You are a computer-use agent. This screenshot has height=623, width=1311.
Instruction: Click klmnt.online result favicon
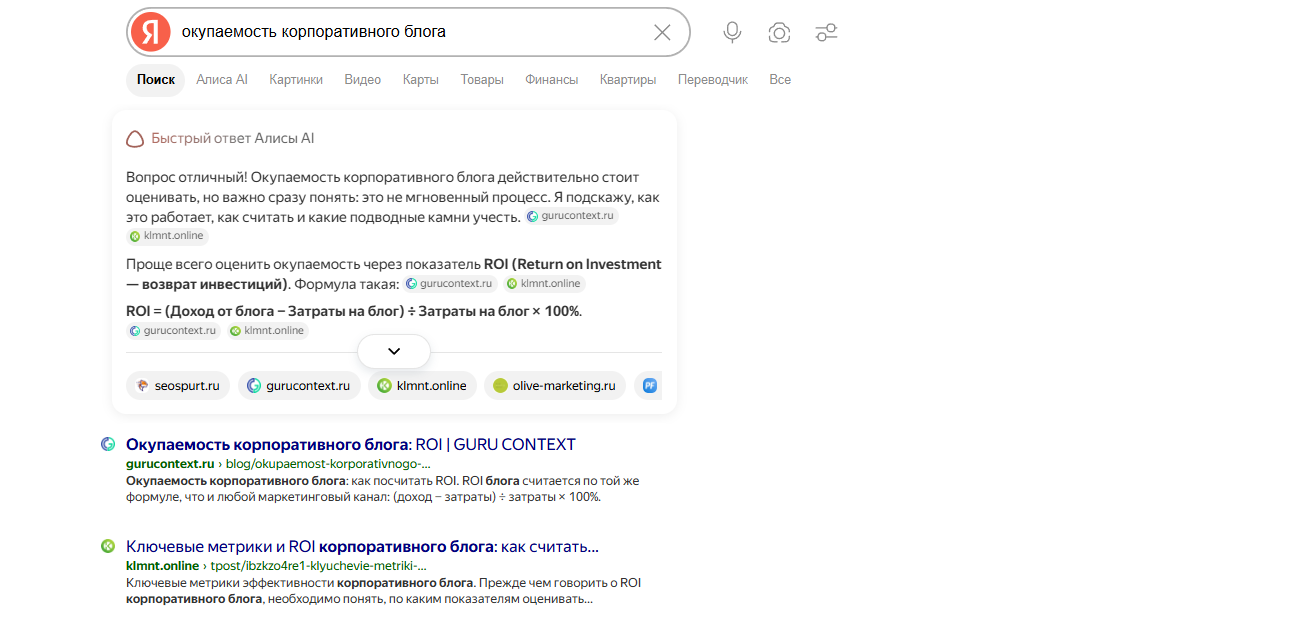coord(108,546)
